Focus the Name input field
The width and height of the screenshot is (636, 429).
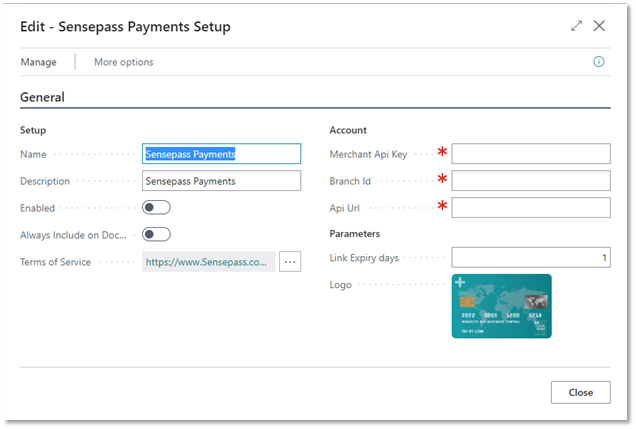click(221, 154)
